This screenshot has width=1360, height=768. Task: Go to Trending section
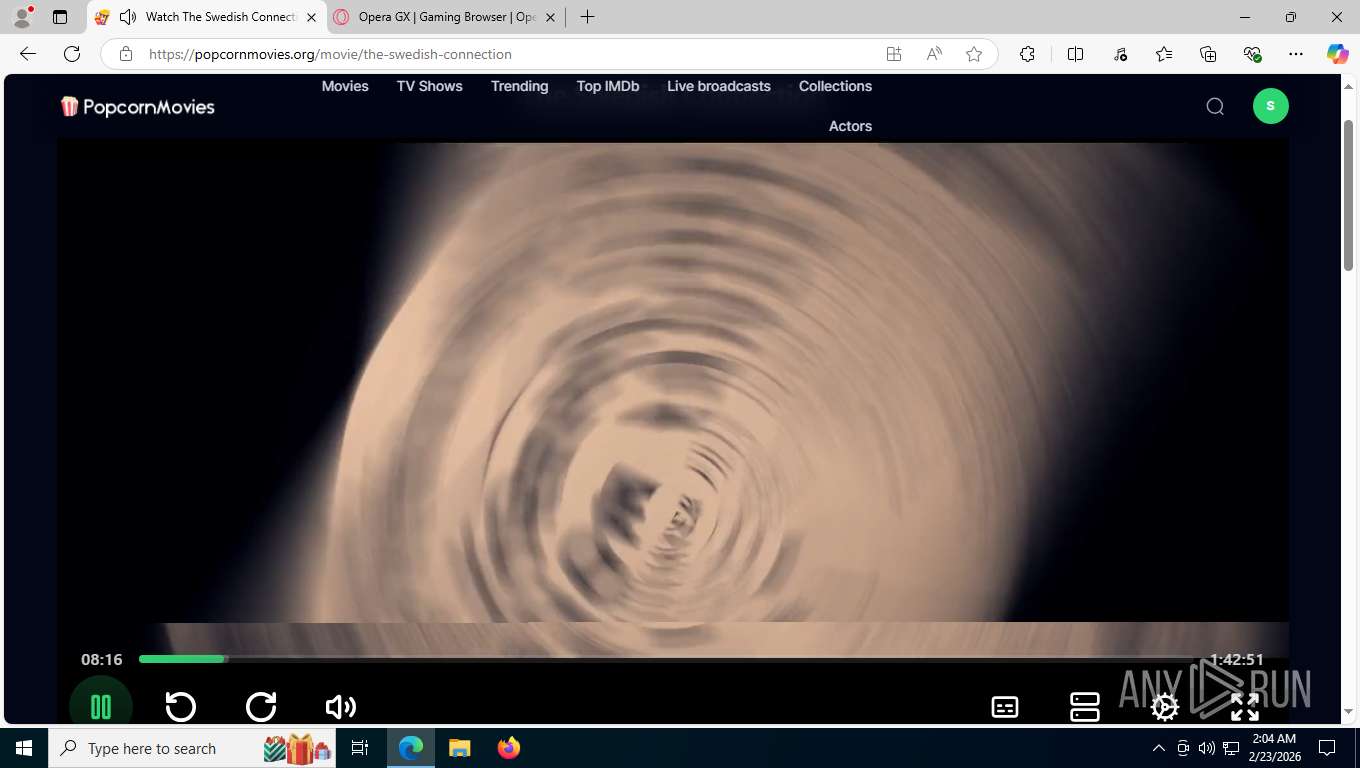(520, 86)
